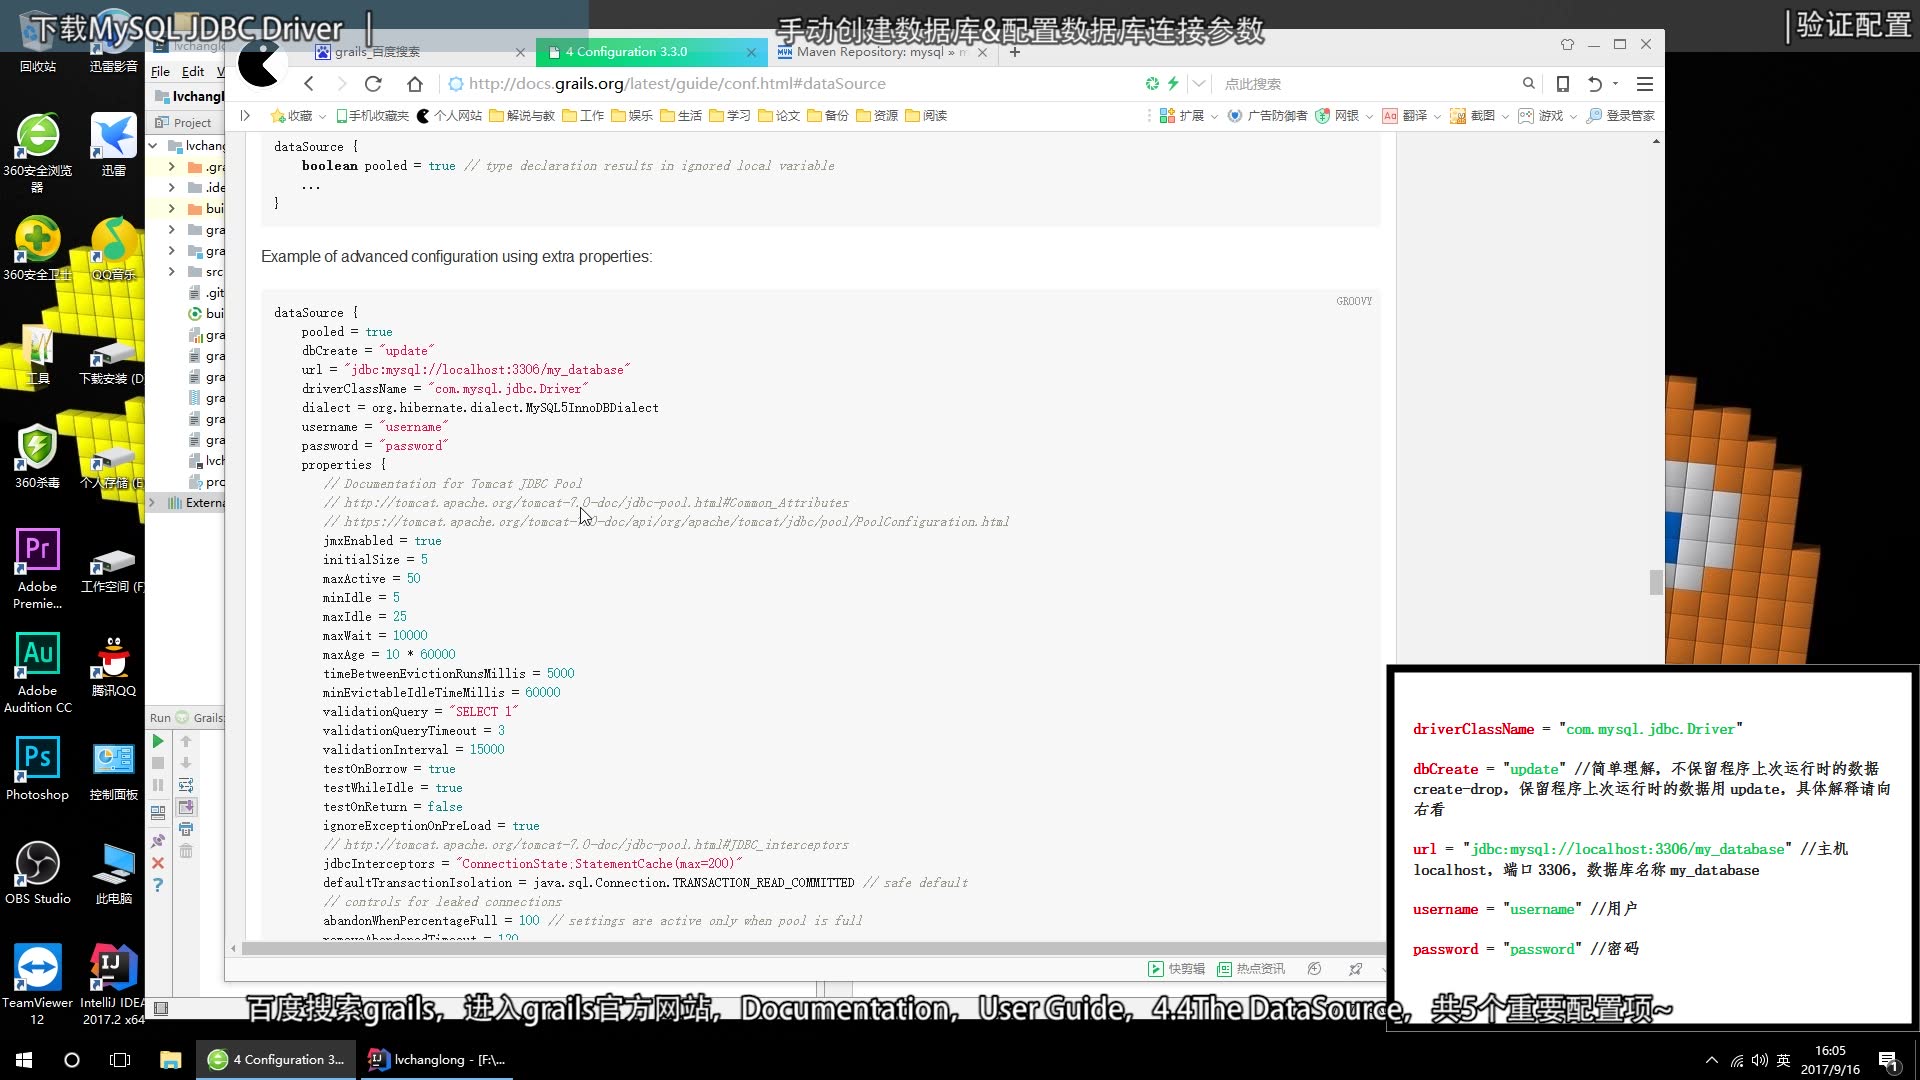
Task: Expand External Libraries tree node in IntelliJ
Action: point(152,503)
